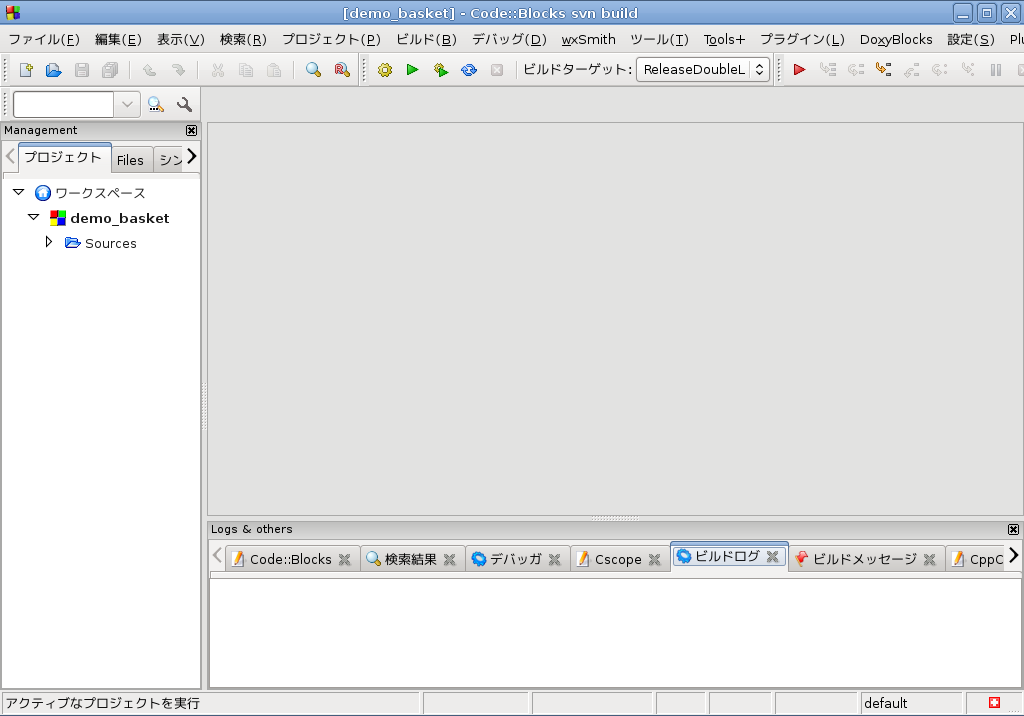
Task: Open the プロジェクト(P) menu
Action: 331,39
